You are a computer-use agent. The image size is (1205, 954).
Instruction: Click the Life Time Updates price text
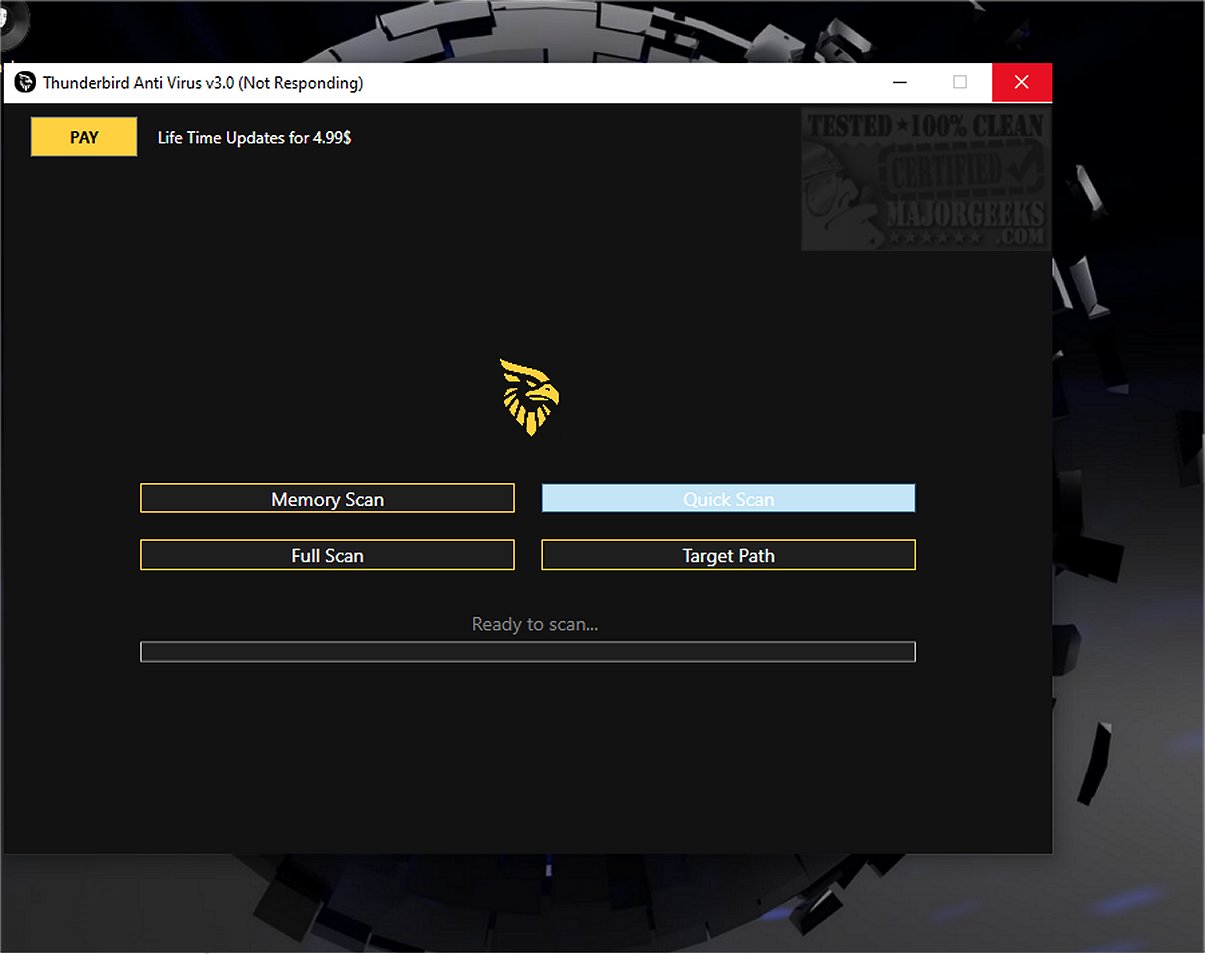pos(254,138)
